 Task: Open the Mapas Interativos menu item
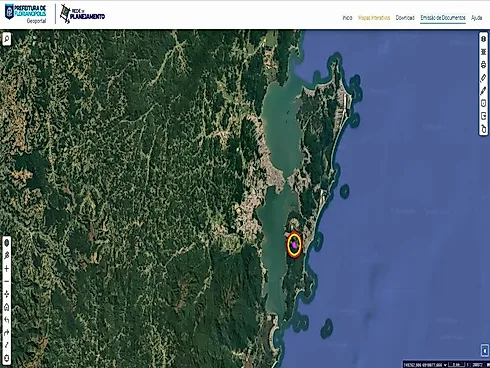pyautogui.click(x=374, y=18)
